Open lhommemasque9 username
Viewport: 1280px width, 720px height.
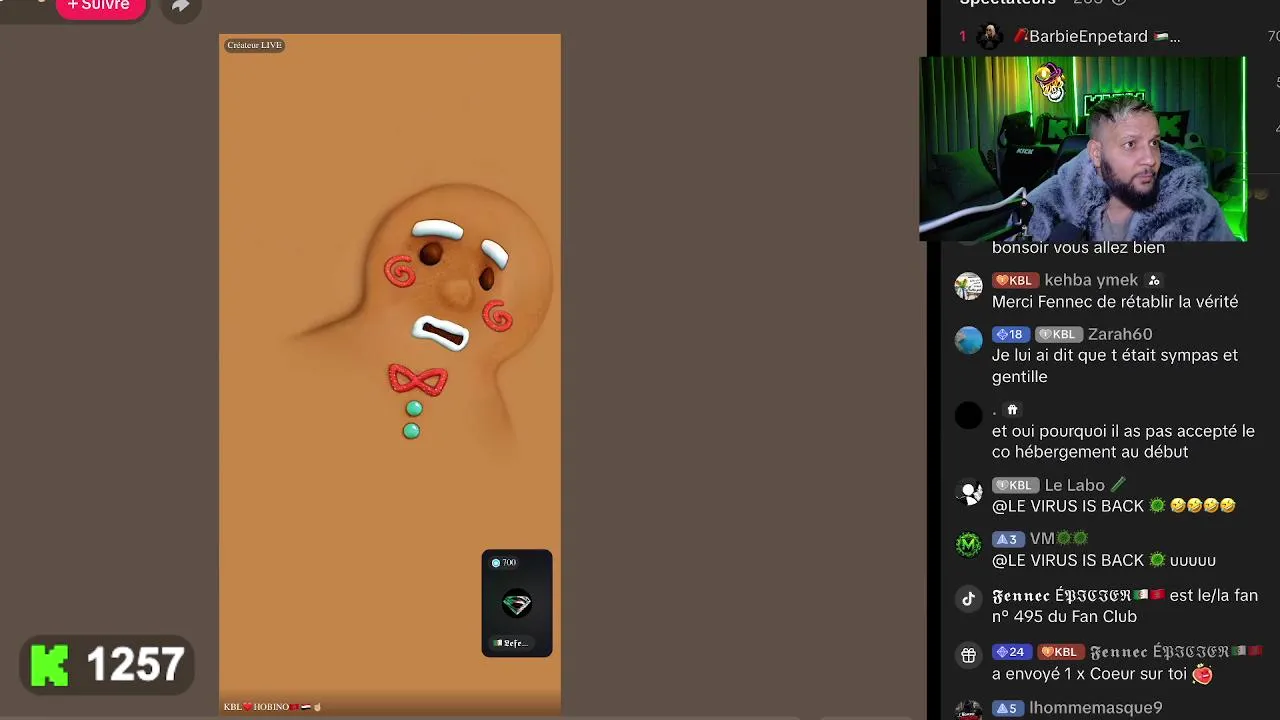(1096, 708)
